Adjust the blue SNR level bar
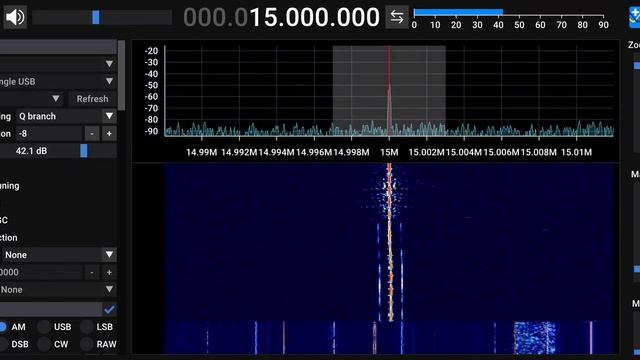 pyautogui.click(x=458, y=12)
